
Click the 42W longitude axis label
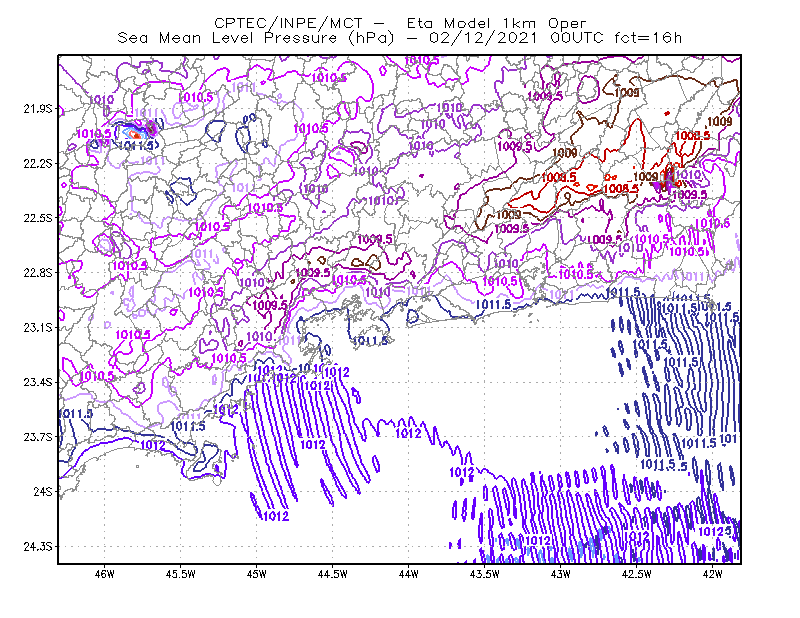[713, 575]
